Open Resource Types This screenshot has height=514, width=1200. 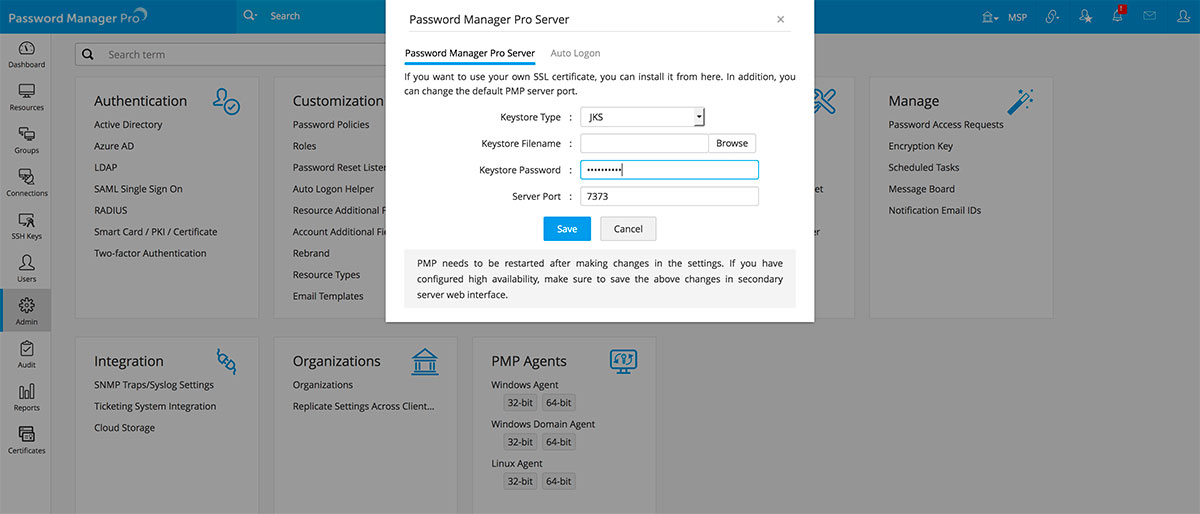click(x=326, y=275)
